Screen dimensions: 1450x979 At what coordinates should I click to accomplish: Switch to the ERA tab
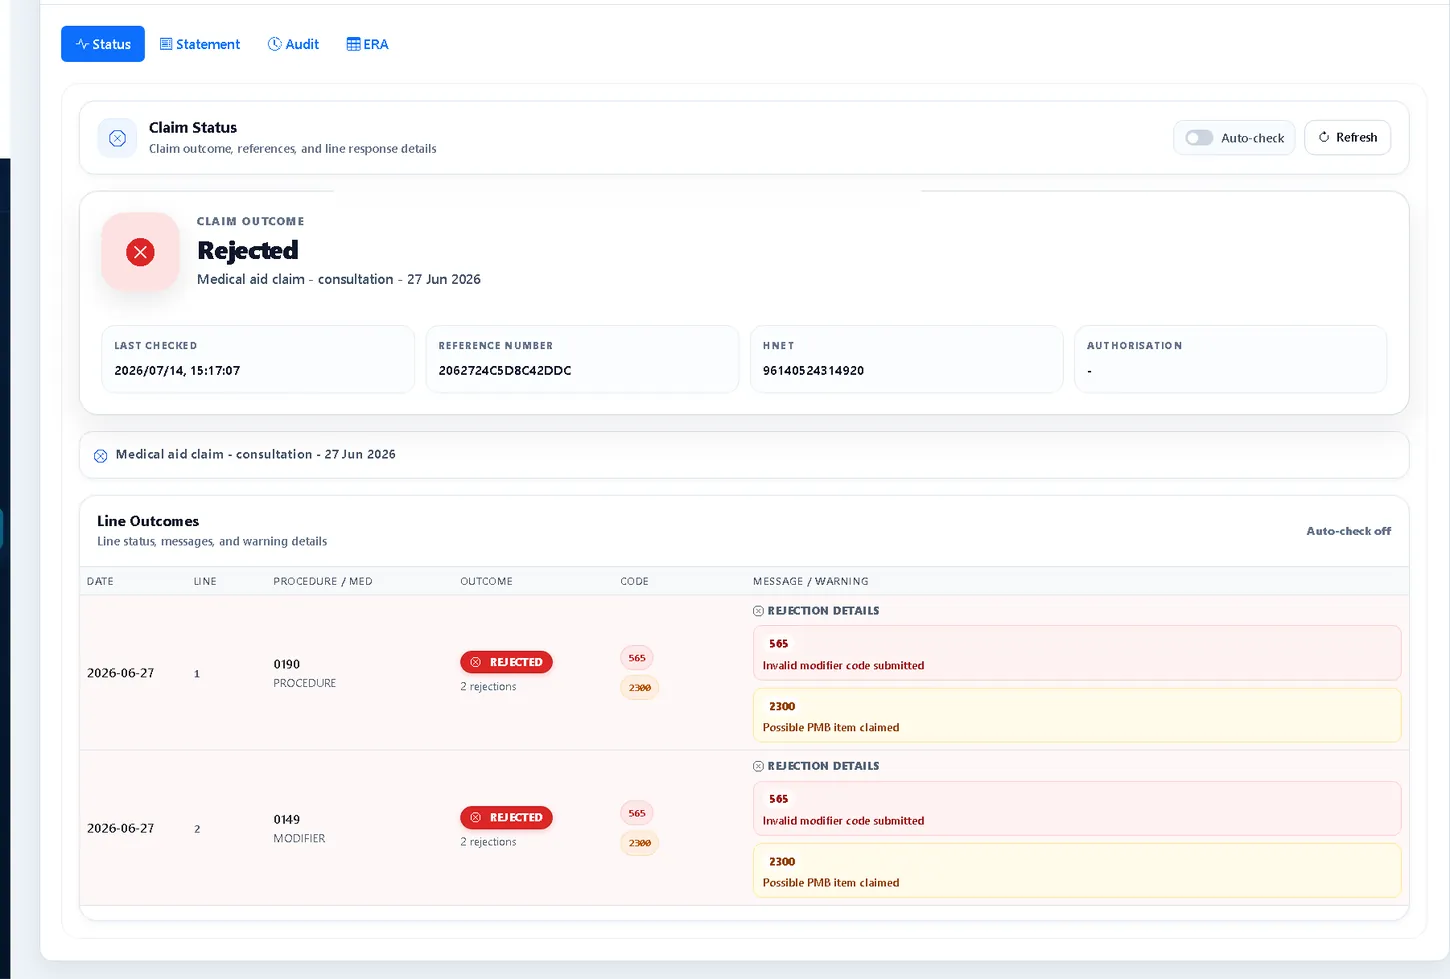click(x=367, y=44)
